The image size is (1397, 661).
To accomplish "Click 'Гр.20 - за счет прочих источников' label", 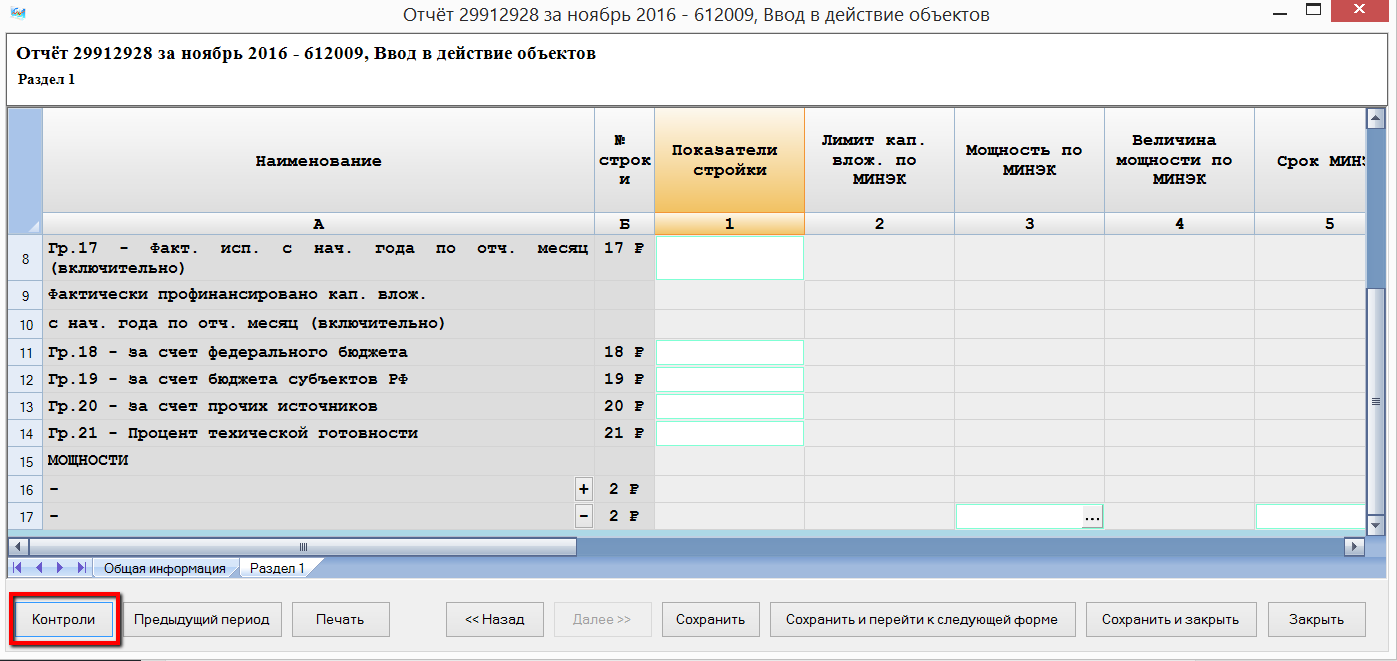I will [213, 406].
